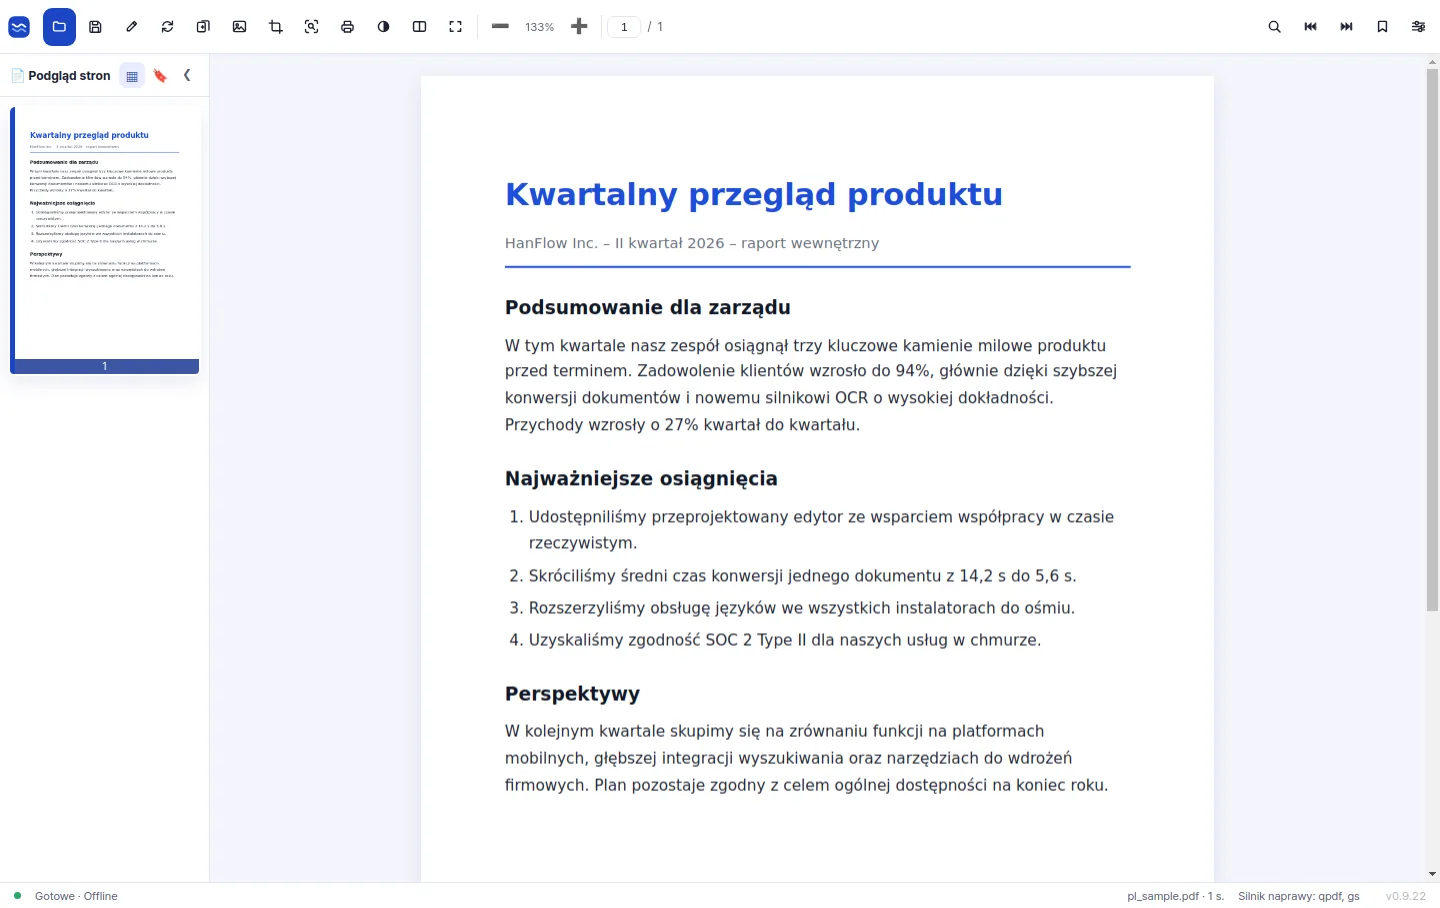Click the page number input field

coord(624,27)
